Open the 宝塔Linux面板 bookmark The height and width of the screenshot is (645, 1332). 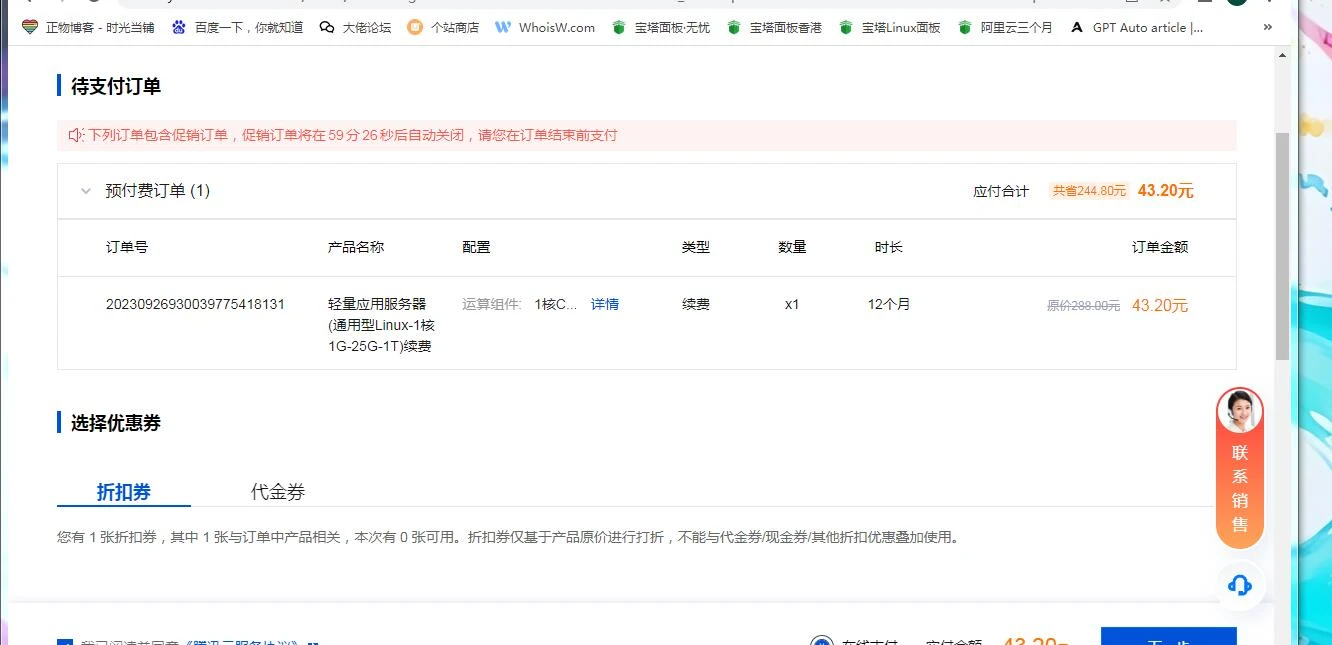tap(890, 27)
